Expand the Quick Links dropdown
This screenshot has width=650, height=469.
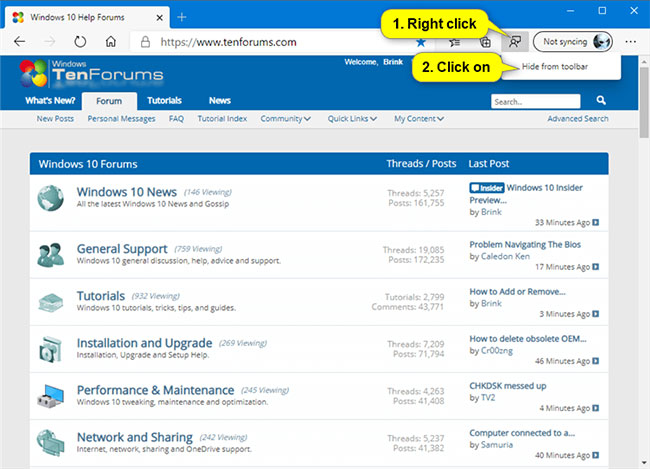[352, 119]
